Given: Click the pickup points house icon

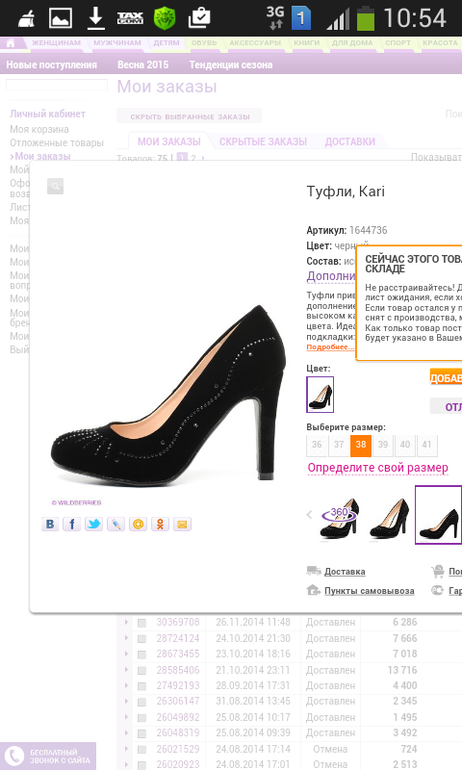Looking at the screenshot, I should [313, 590].
